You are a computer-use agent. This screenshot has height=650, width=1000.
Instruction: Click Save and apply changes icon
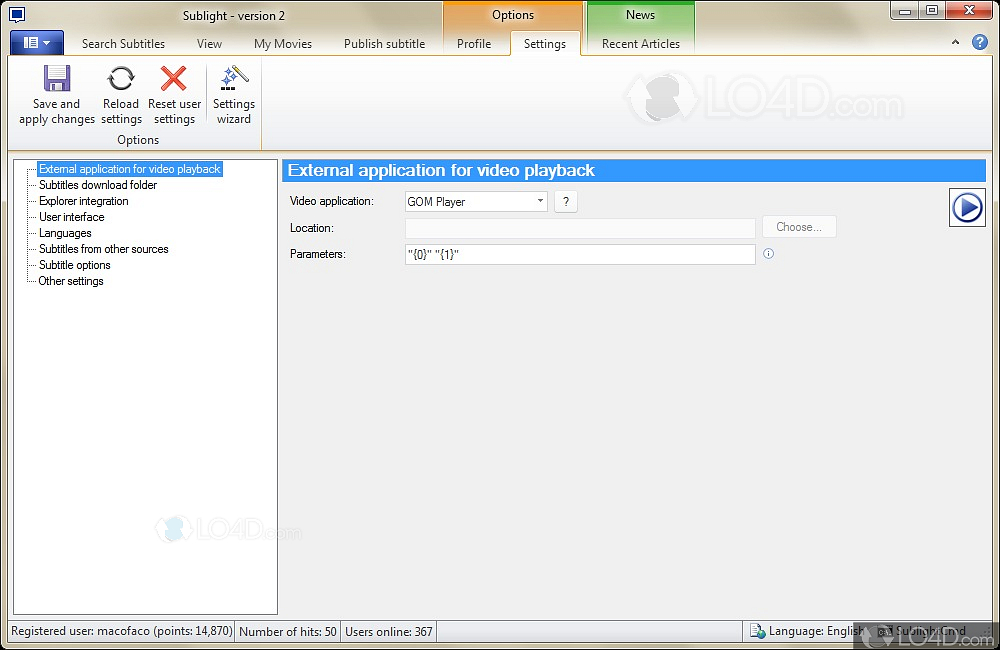[x=57, y=80]
